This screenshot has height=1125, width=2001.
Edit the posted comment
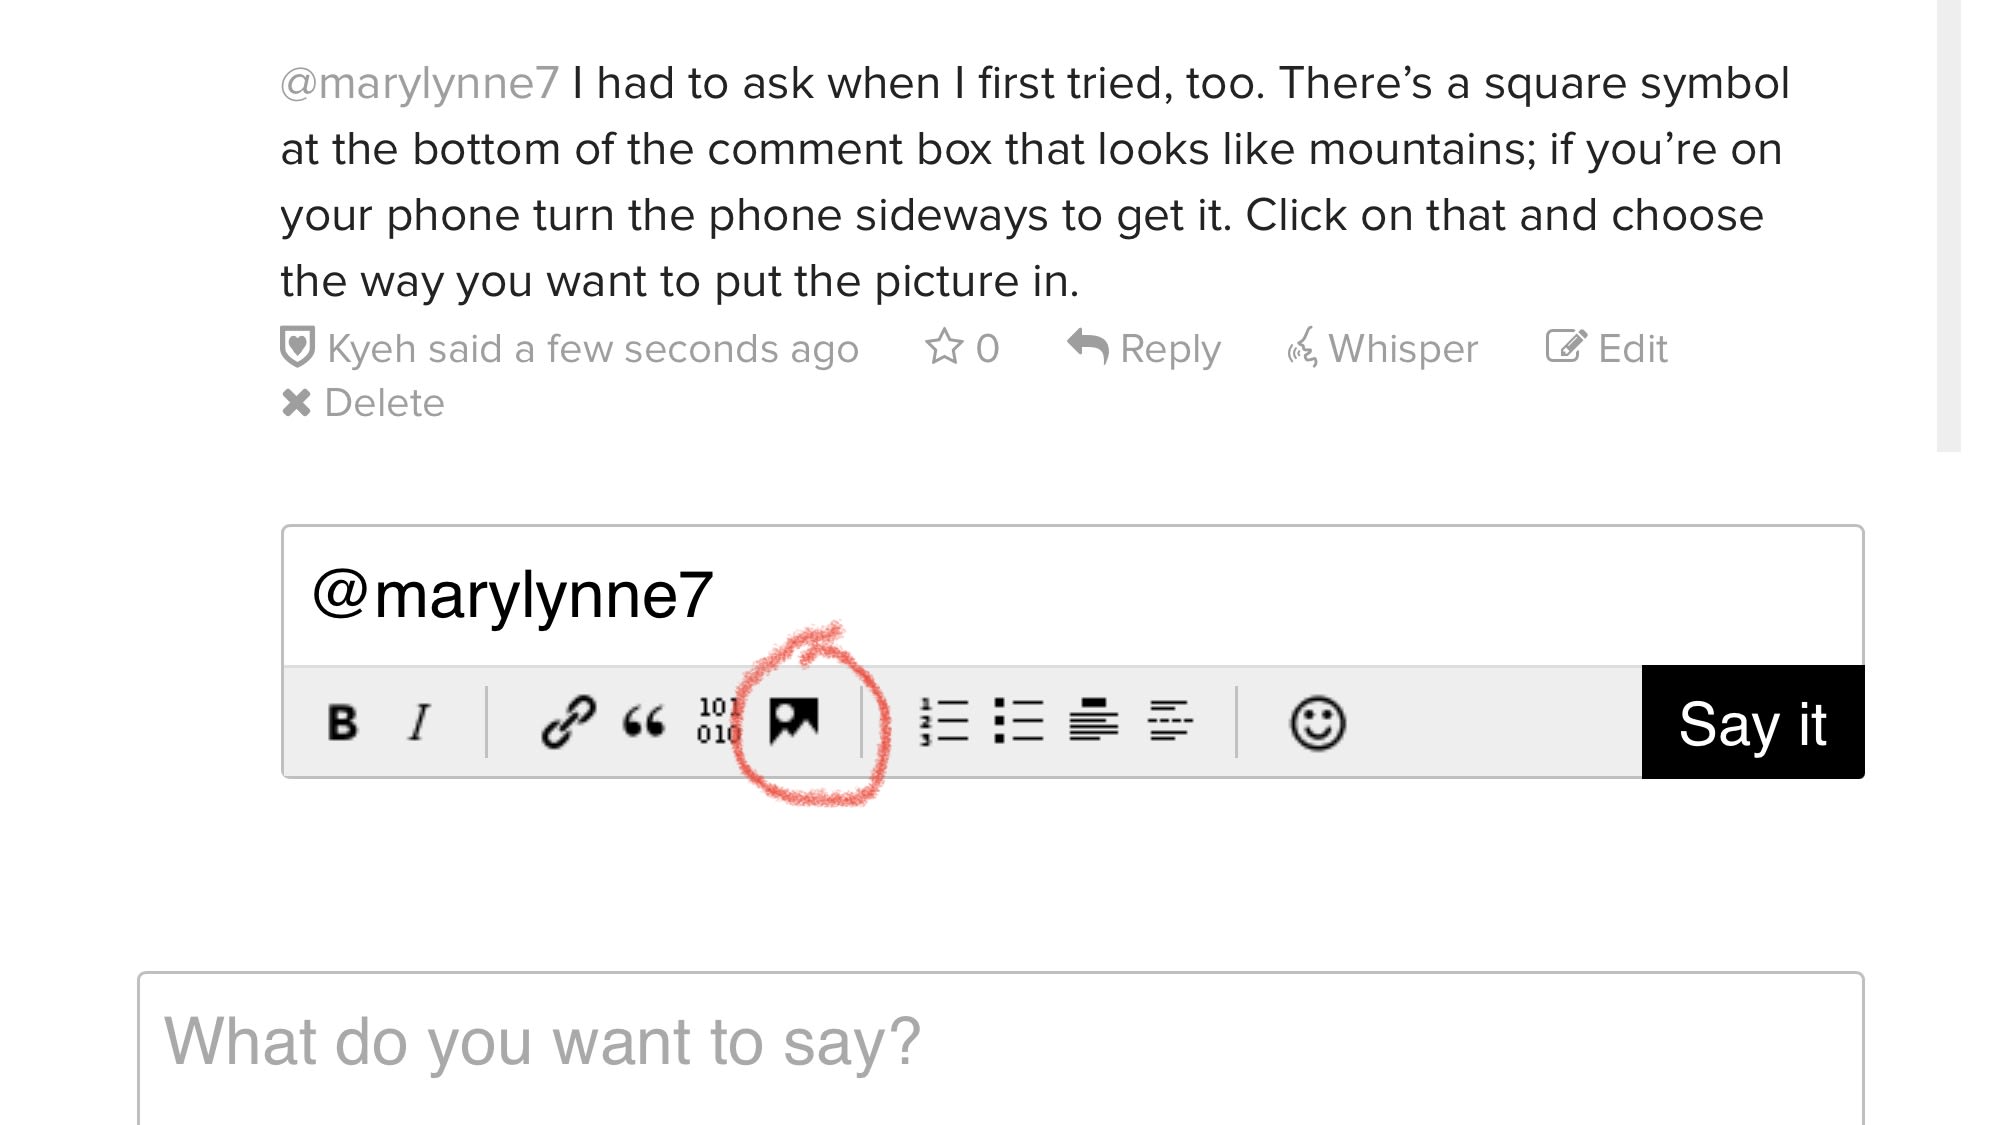click(1606, 348)
